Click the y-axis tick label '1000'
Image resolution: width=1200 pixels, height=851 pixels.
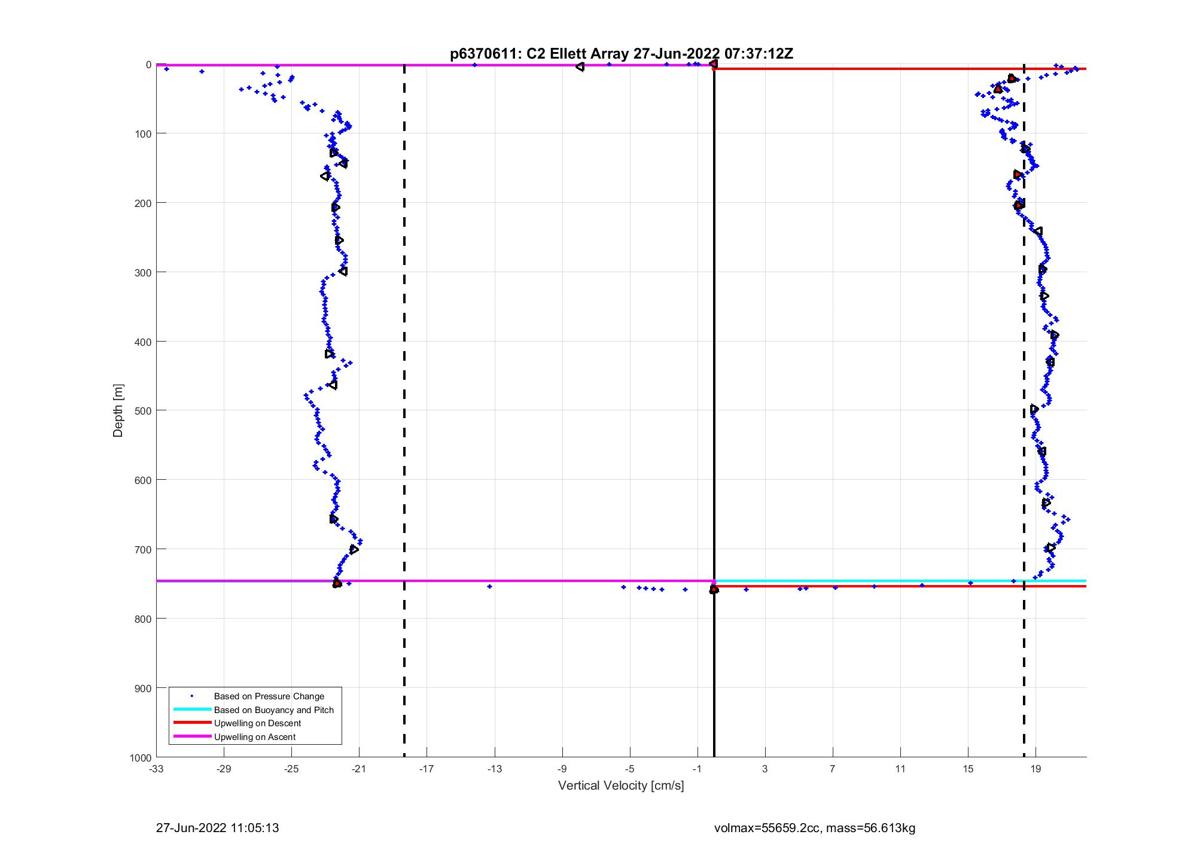pos(139,757)
